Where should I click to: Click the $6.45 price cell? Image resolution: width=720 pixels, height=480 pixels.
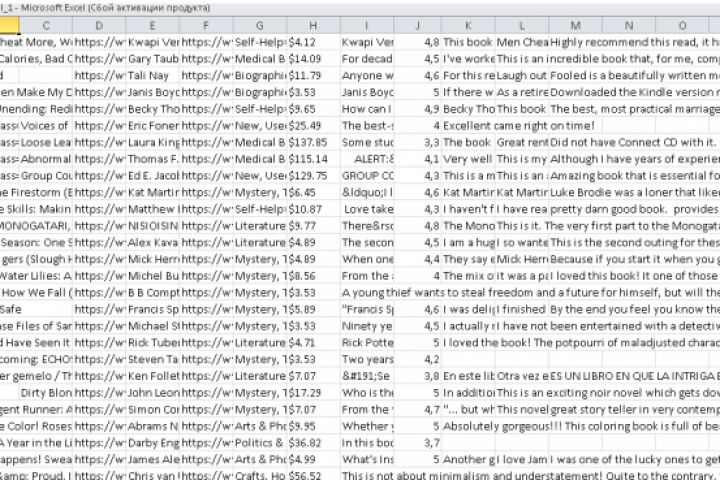pyautogui.click(x=314, y=192)
